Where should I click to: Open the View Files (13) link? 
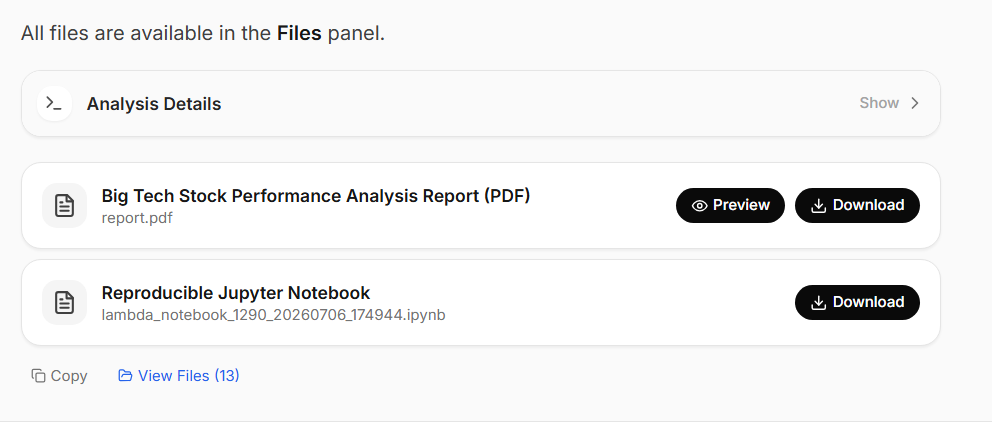click(178, 376)
